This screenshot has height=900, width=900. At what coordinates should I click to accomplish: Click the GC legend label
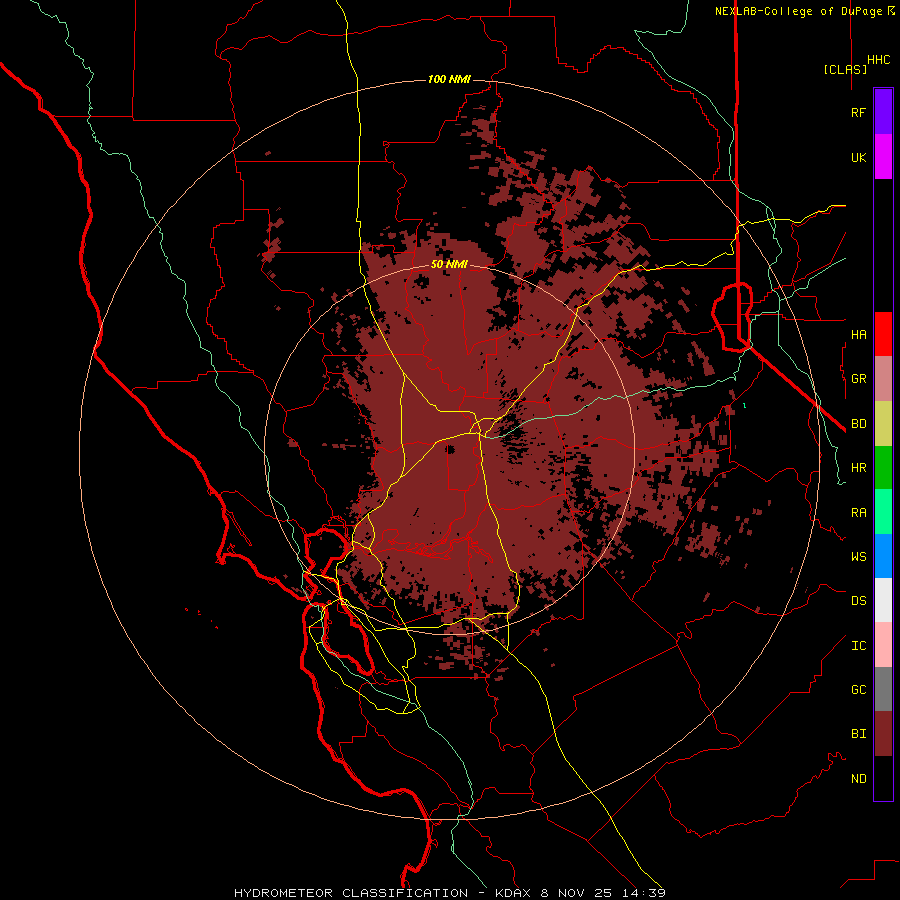[x=858, y=690]
